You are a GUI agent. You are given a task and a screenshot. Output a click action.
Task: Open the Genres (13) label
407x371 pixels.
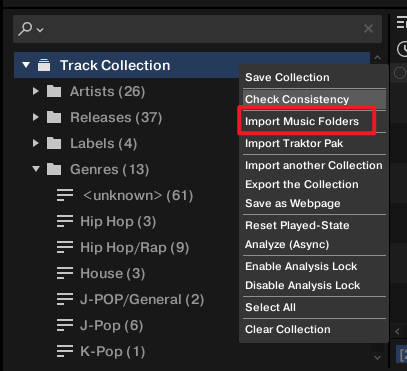[109, 169]
